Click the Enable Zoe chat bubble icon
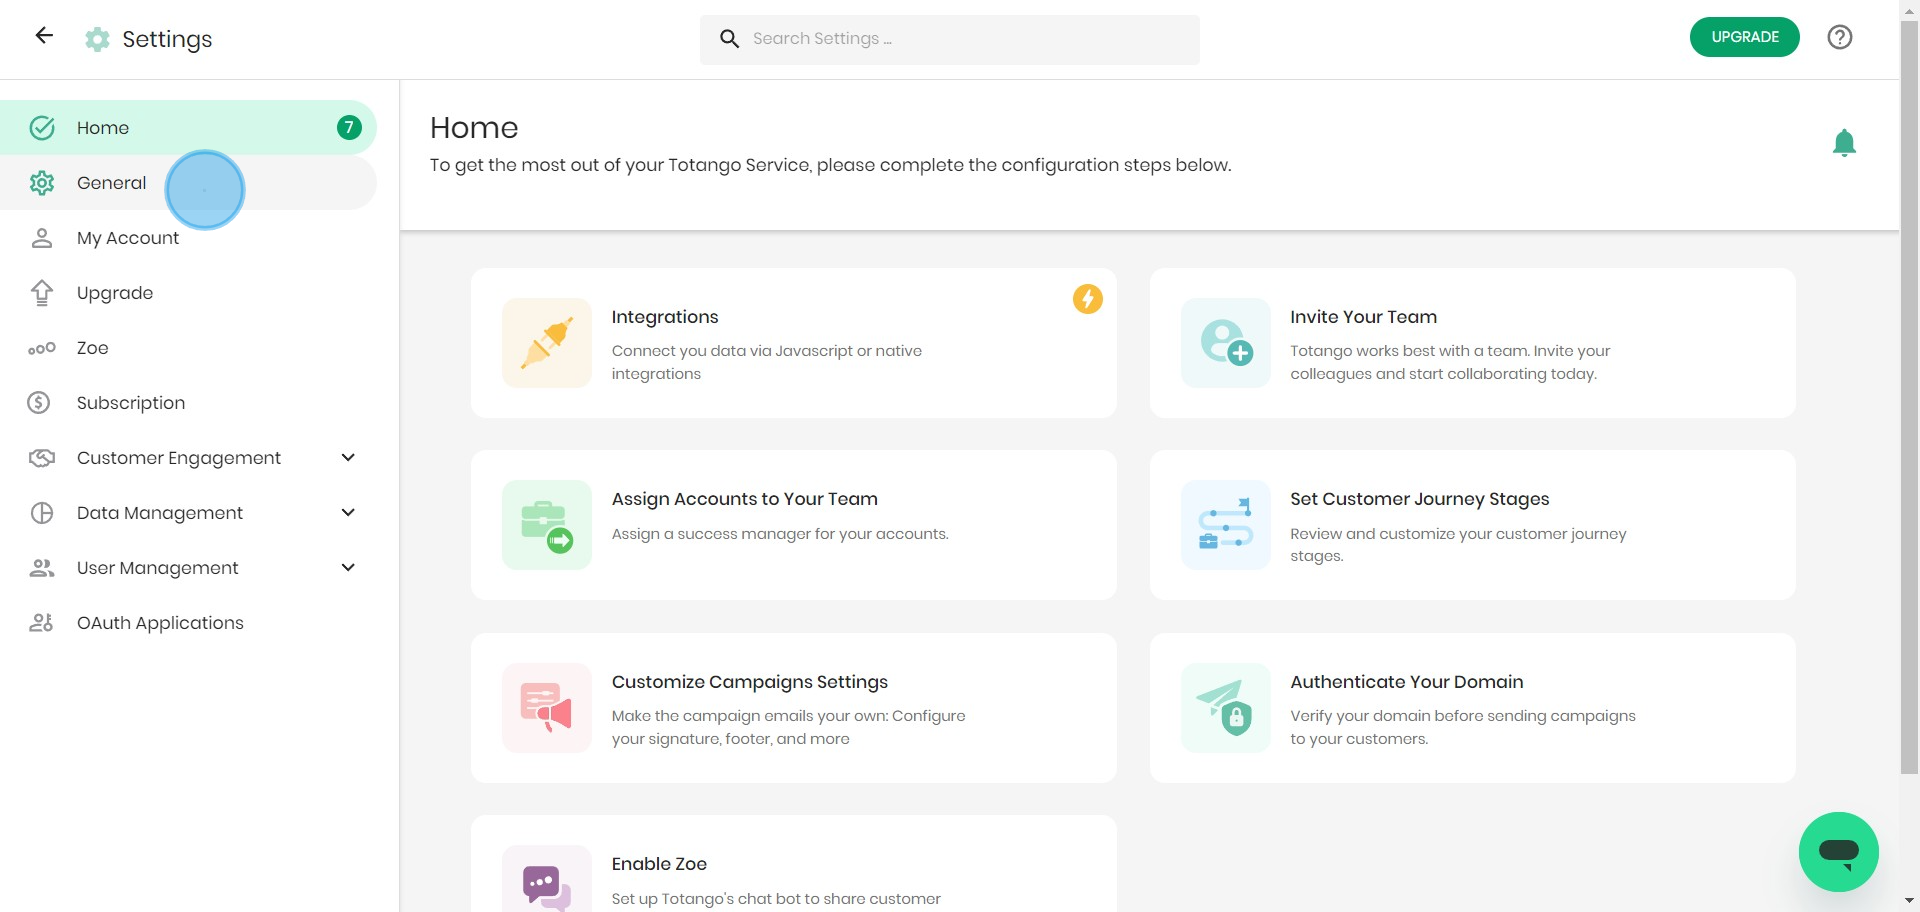Viewport: 1920px width, 912px height. click(x=547, y=879)
